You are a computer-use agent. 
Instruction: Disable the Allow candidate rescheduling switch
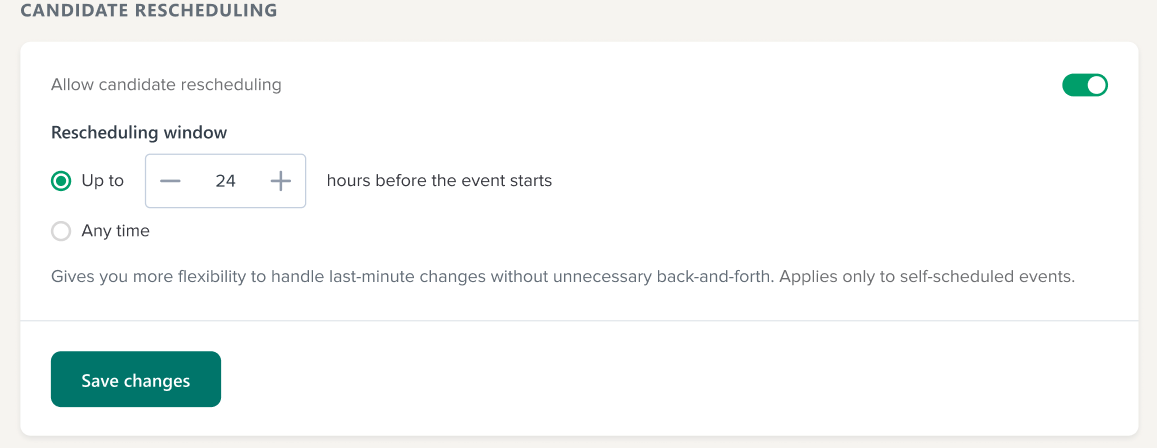[1085, 85]
